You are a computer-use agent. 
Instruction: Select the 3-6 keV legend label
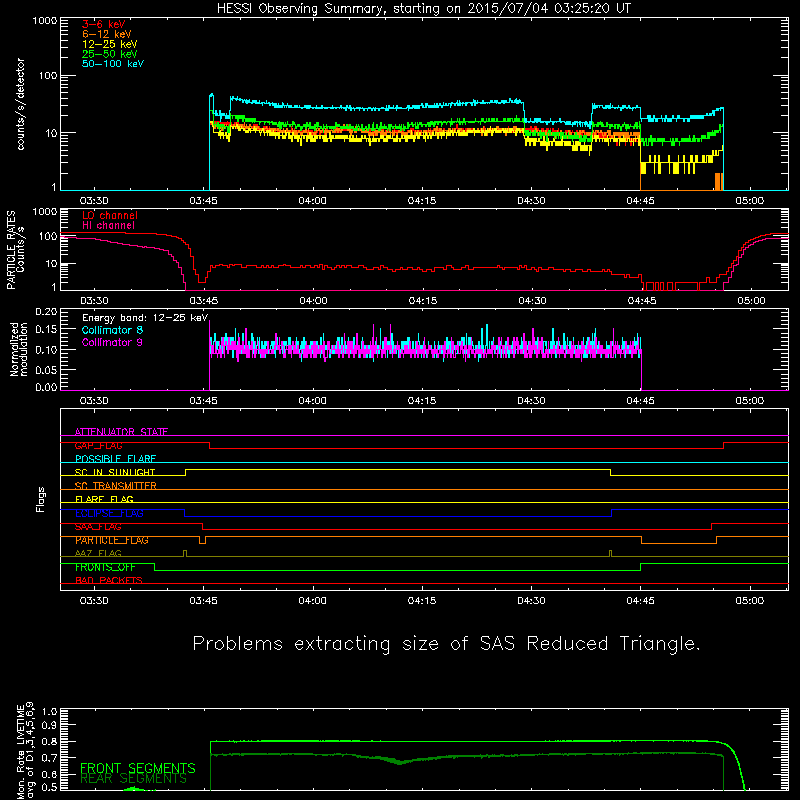point(104,24)
